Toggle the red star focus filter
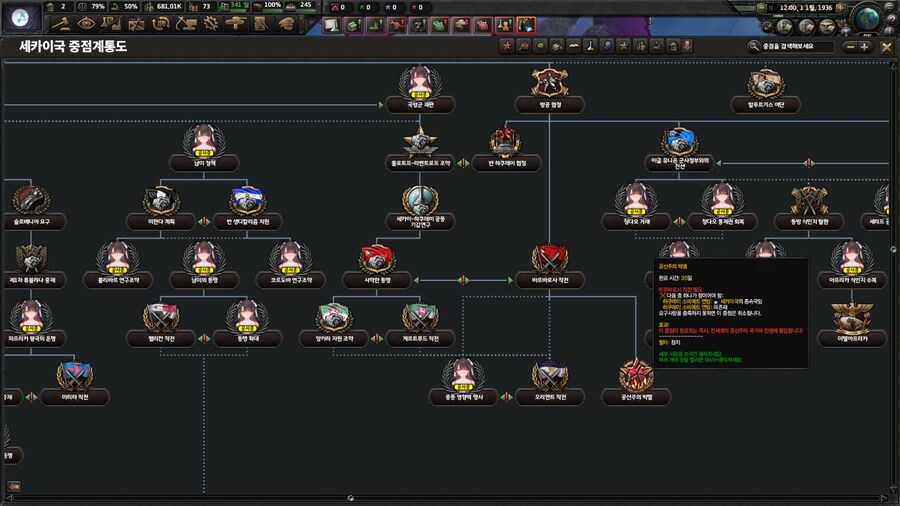900x506 pixels. [506, 46]
